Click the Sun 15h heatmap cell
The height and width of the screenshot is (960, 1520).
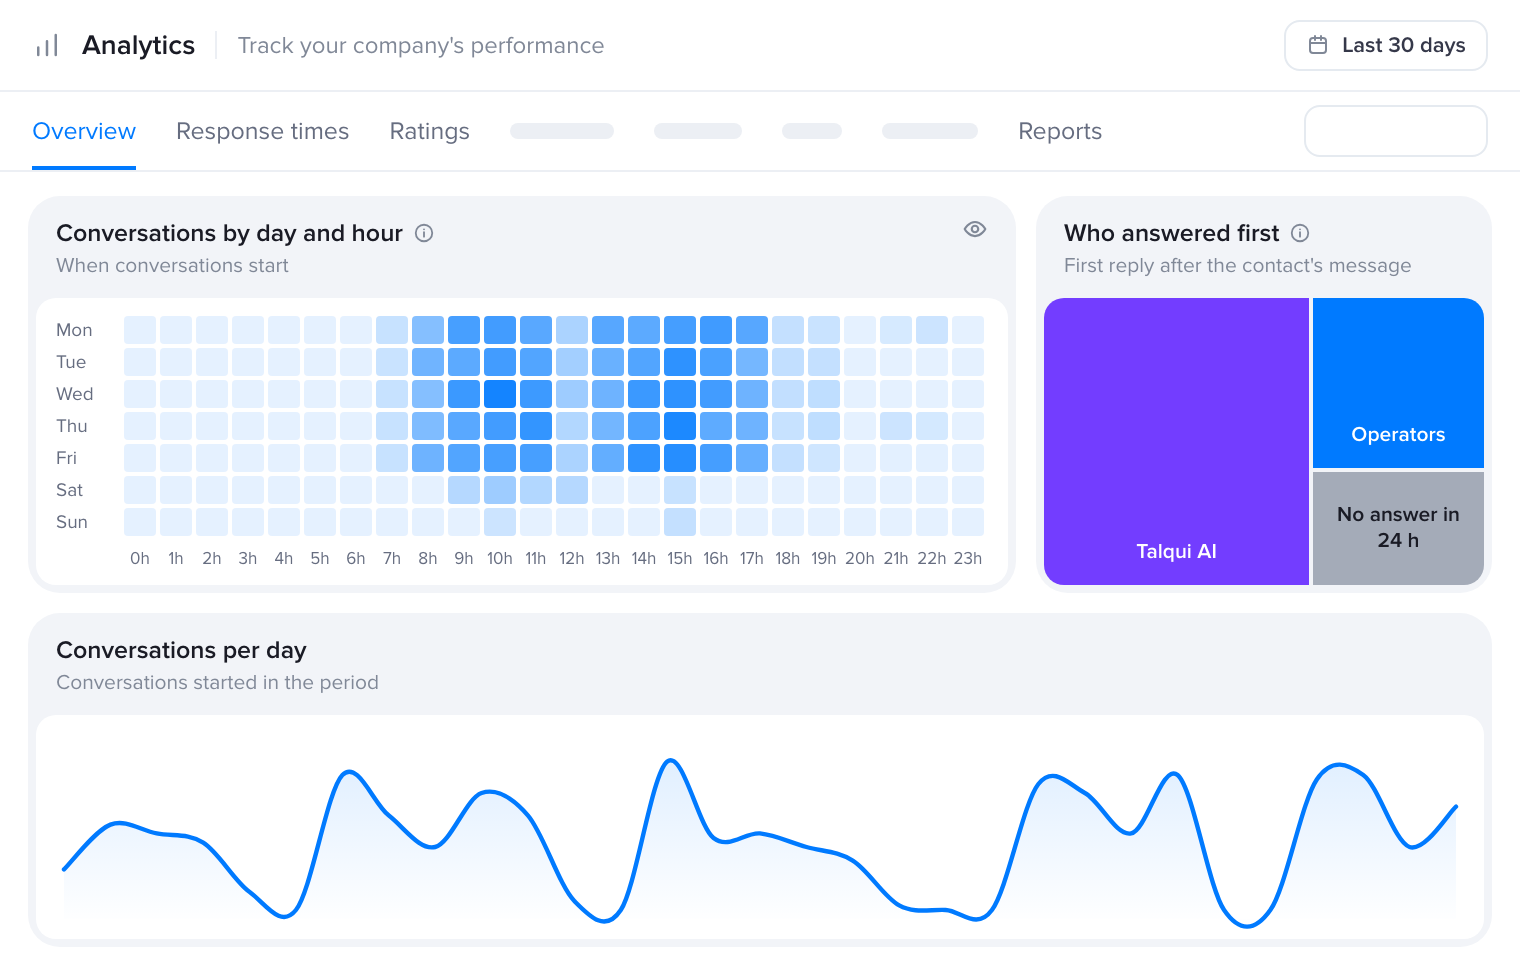click(x=680, y=522)
